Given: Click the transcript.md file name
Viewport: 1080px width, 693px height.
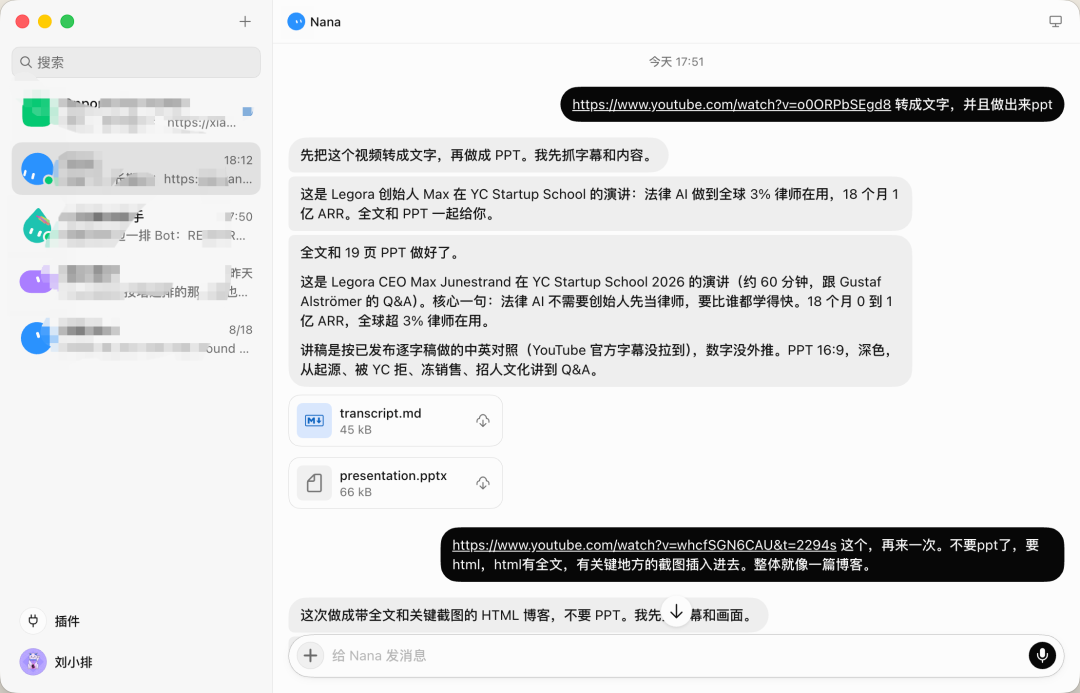Looking at the screenshot, I should pyautogui.click(x=380, y=413).
